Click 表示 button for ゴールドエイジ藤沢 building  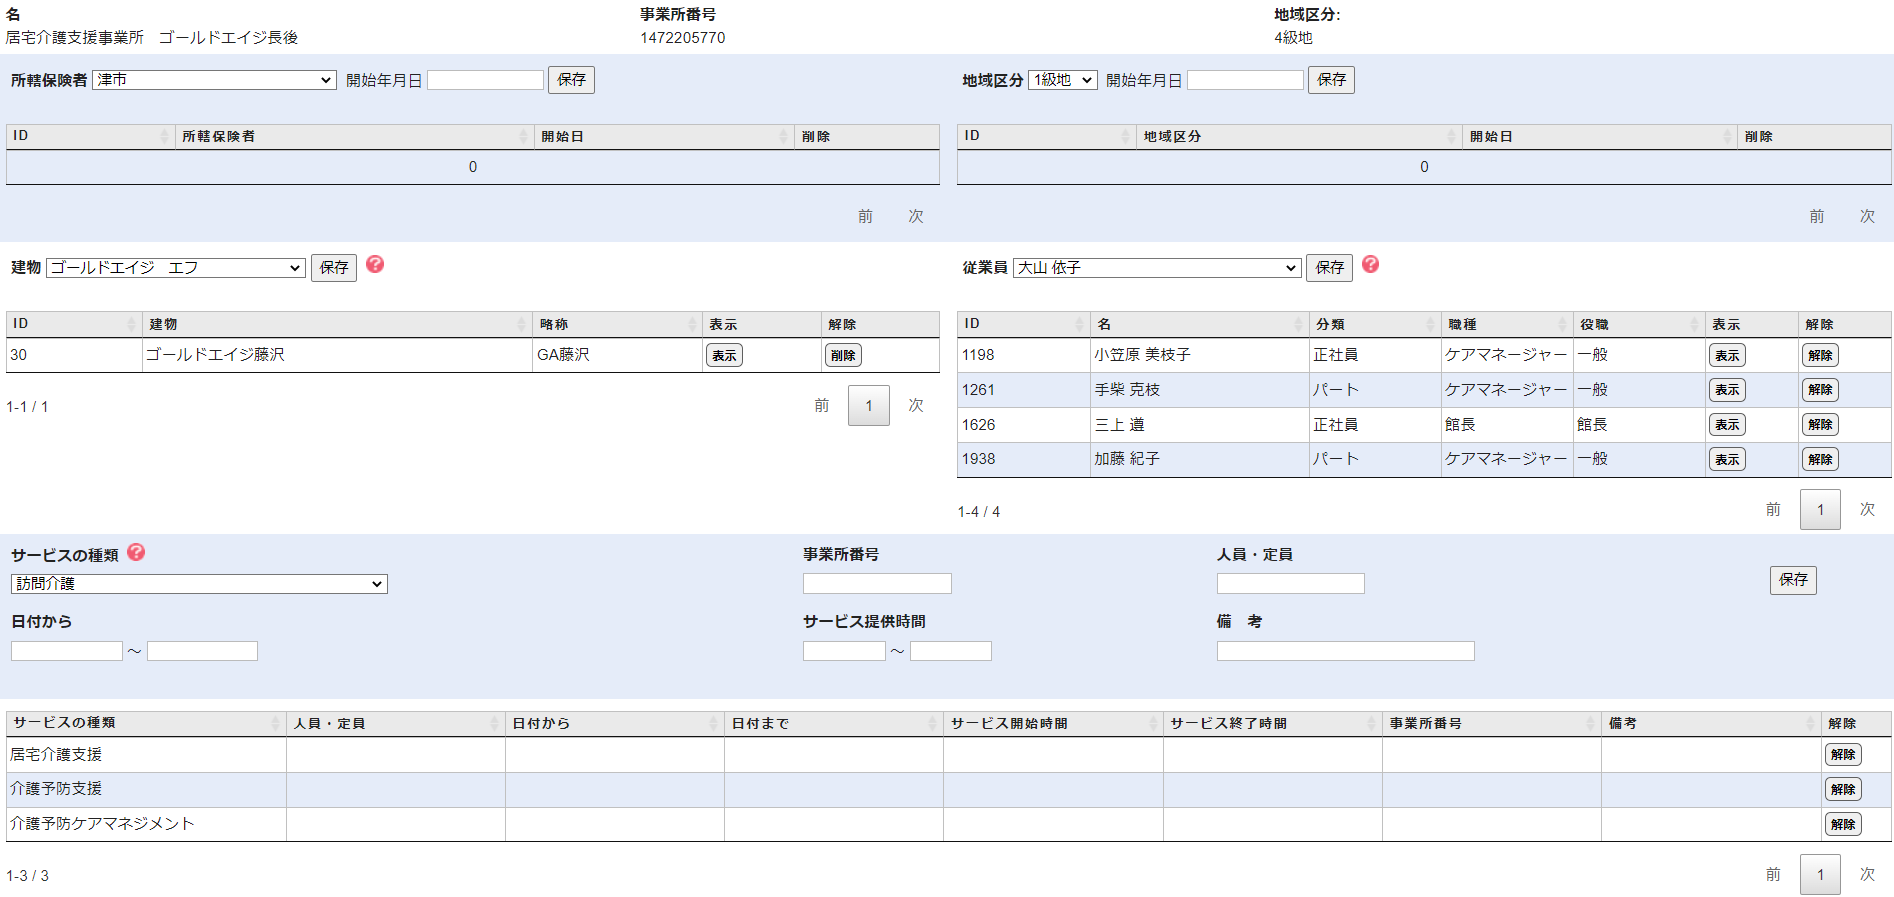tap(724, 355)
